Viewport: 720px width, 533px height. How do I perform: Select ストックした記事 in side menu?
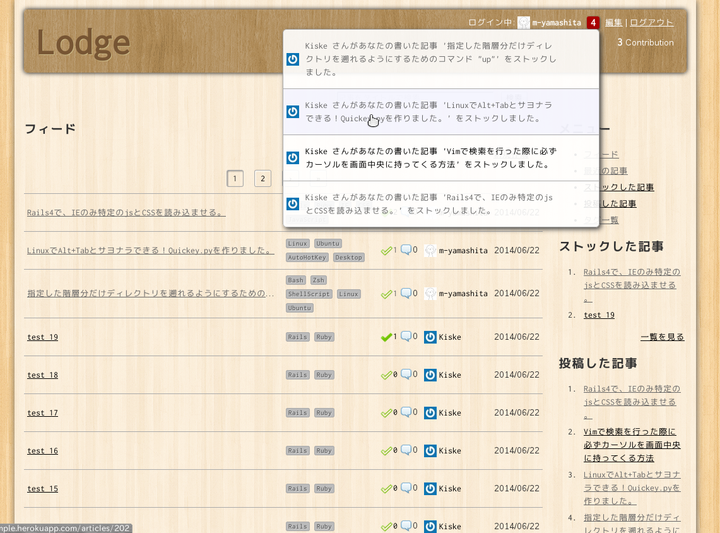point(619,187)
